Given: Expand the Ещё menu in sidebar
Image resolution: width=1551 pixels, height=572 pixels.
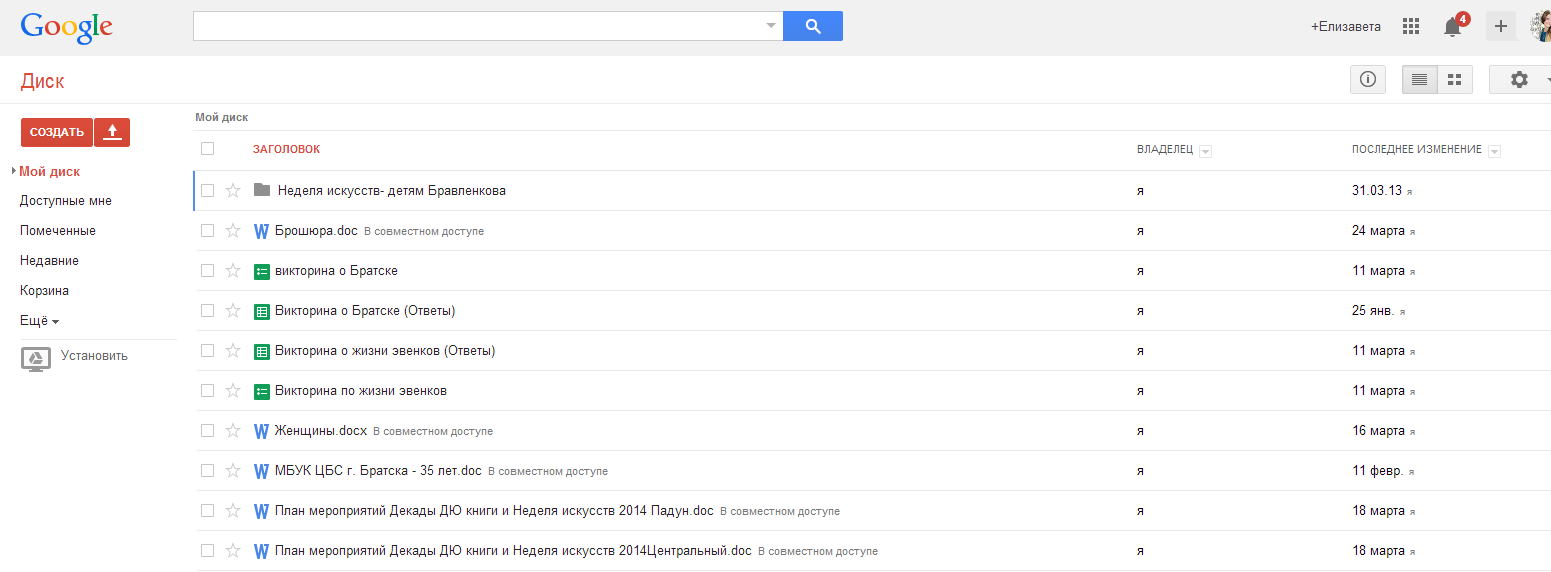Looking at the screenshot, I should coord(40,321).
